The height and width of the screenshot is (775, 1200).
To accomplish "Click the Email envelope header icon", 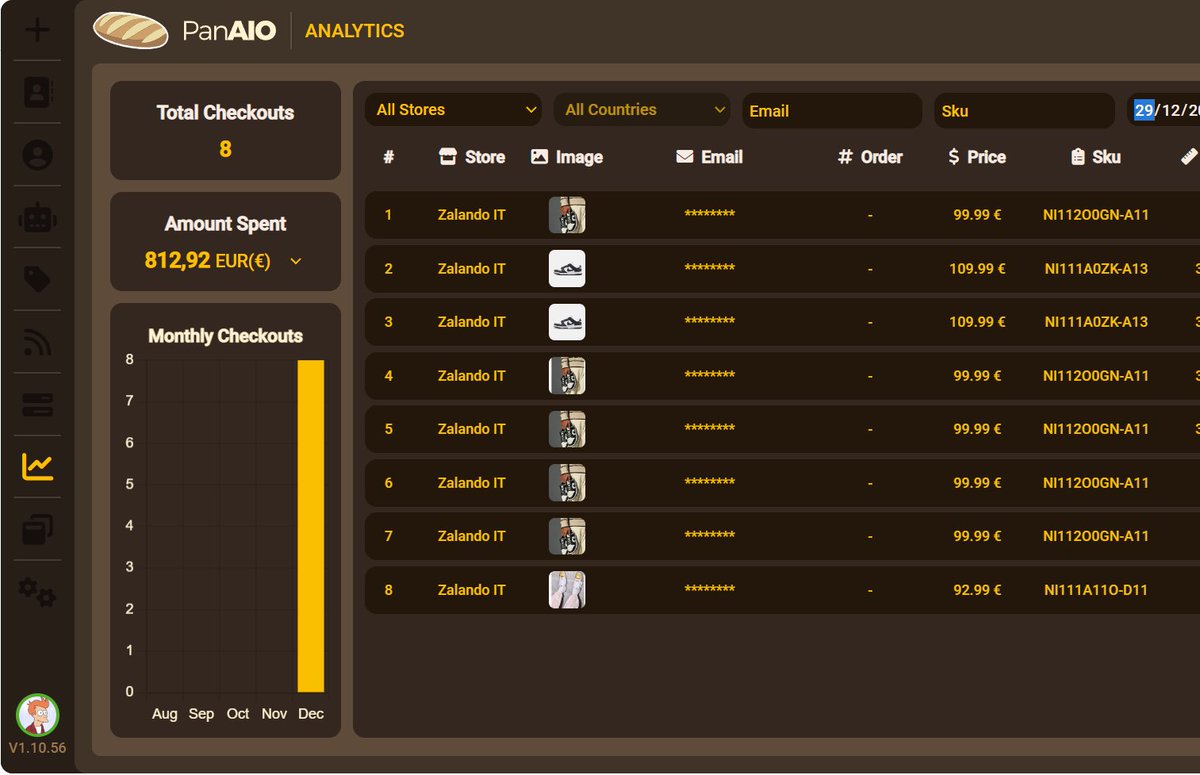I will 685,156.
